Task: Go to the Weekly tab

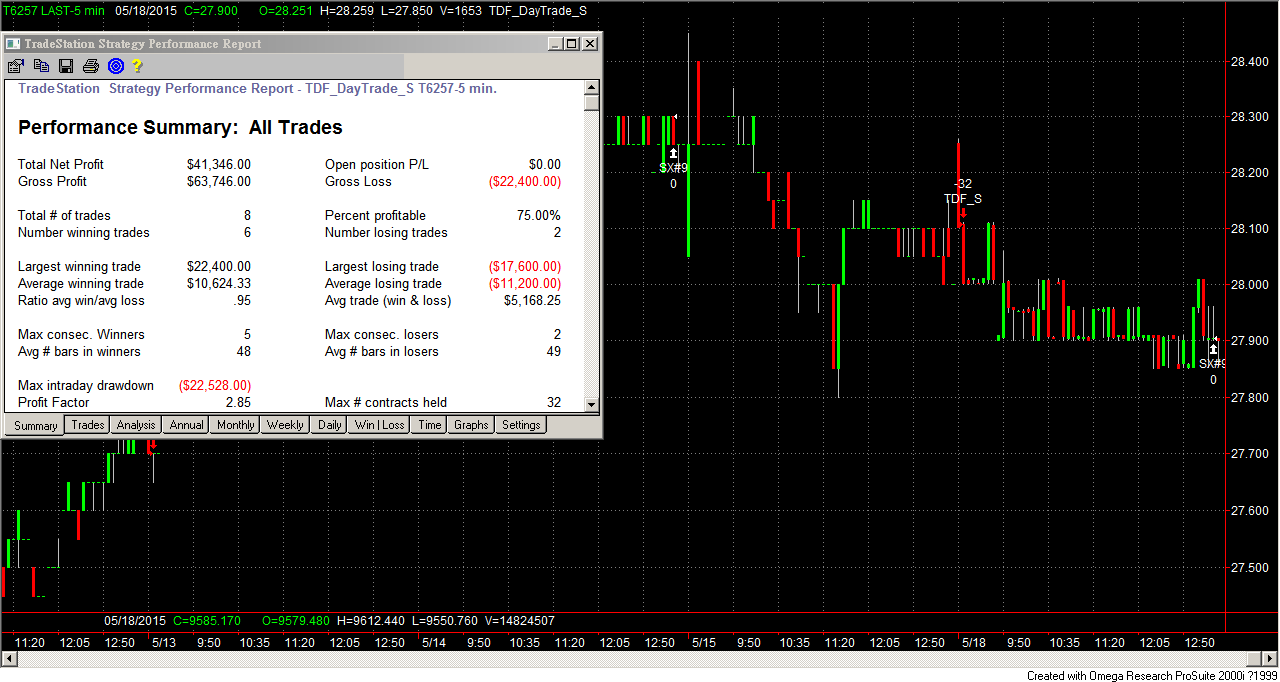Action: (x=285, y=425)
